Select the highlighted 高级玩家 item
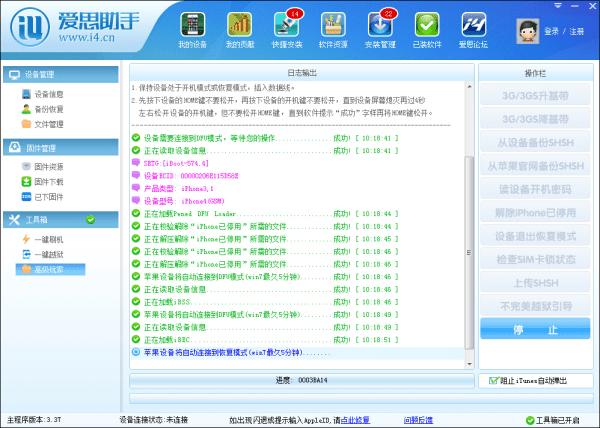The width and height of the screenshot is (600, 428). pos(50,269)
